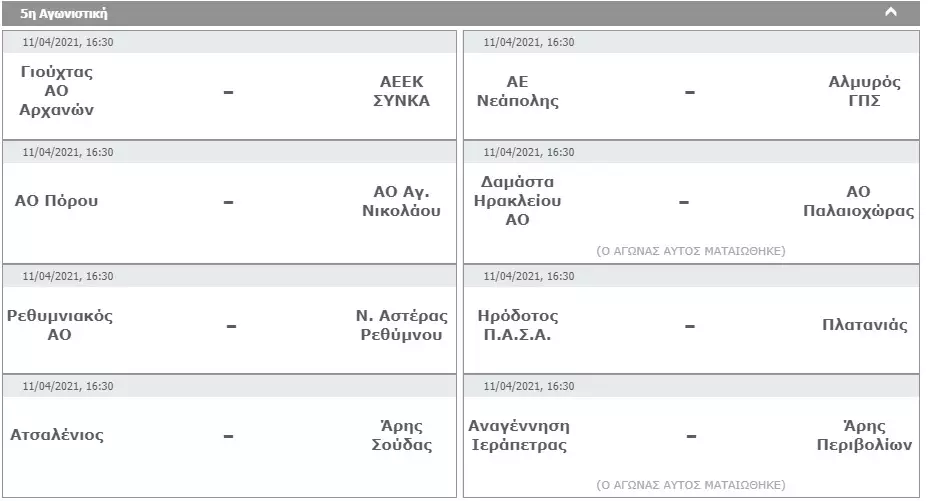
Task: Click score dash of Ατσαλένιος vs Άρης Σούδας
Action: (x=229, y=436)
